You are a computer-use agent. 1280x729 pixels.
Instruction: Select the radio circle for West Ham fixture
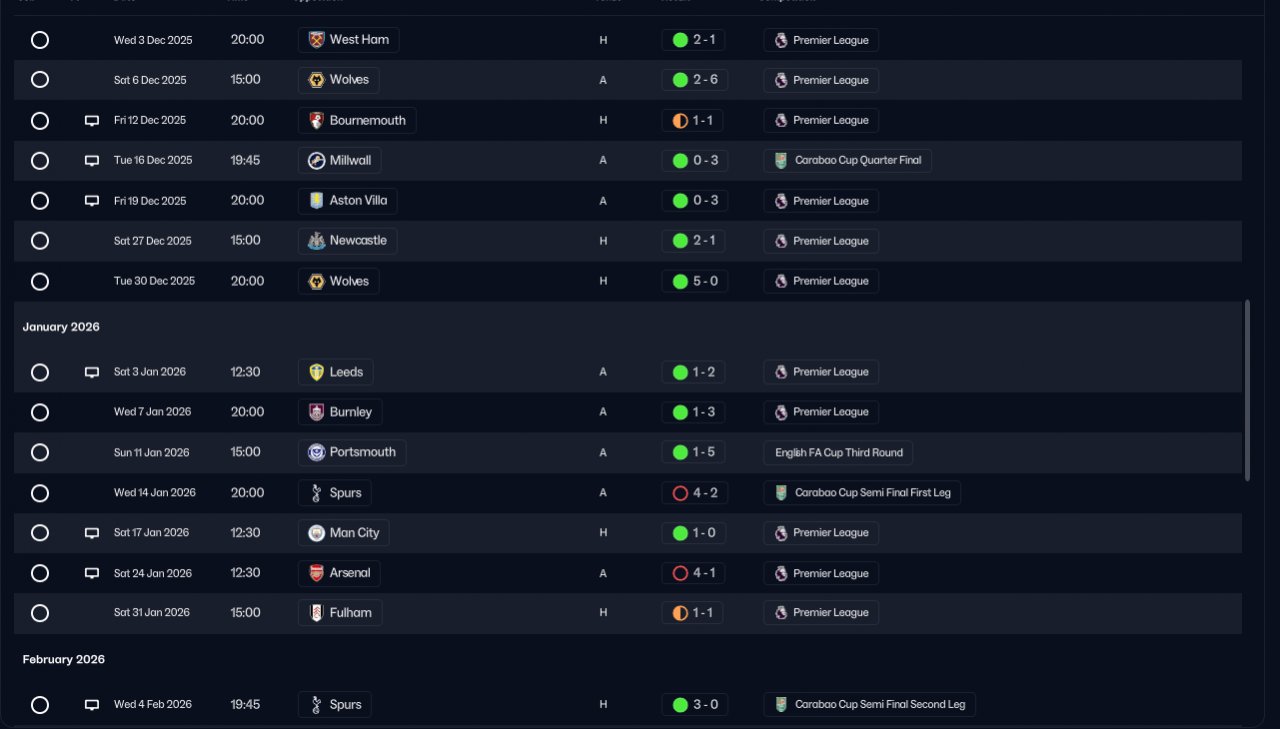pos(40,40)
